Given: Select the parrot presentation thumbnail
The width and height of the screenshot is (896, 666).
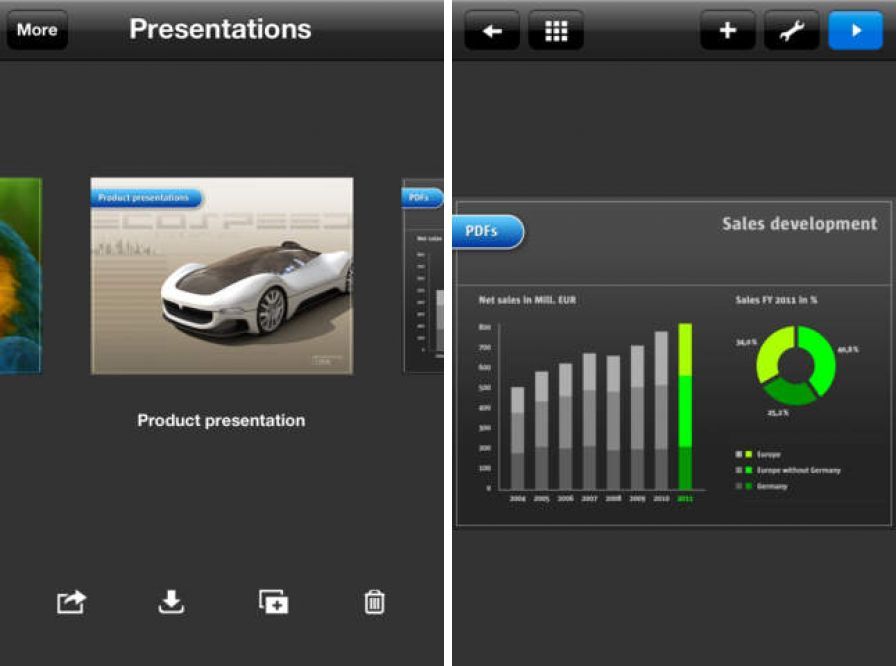Looking at the screenshot, I should point(20,275).
